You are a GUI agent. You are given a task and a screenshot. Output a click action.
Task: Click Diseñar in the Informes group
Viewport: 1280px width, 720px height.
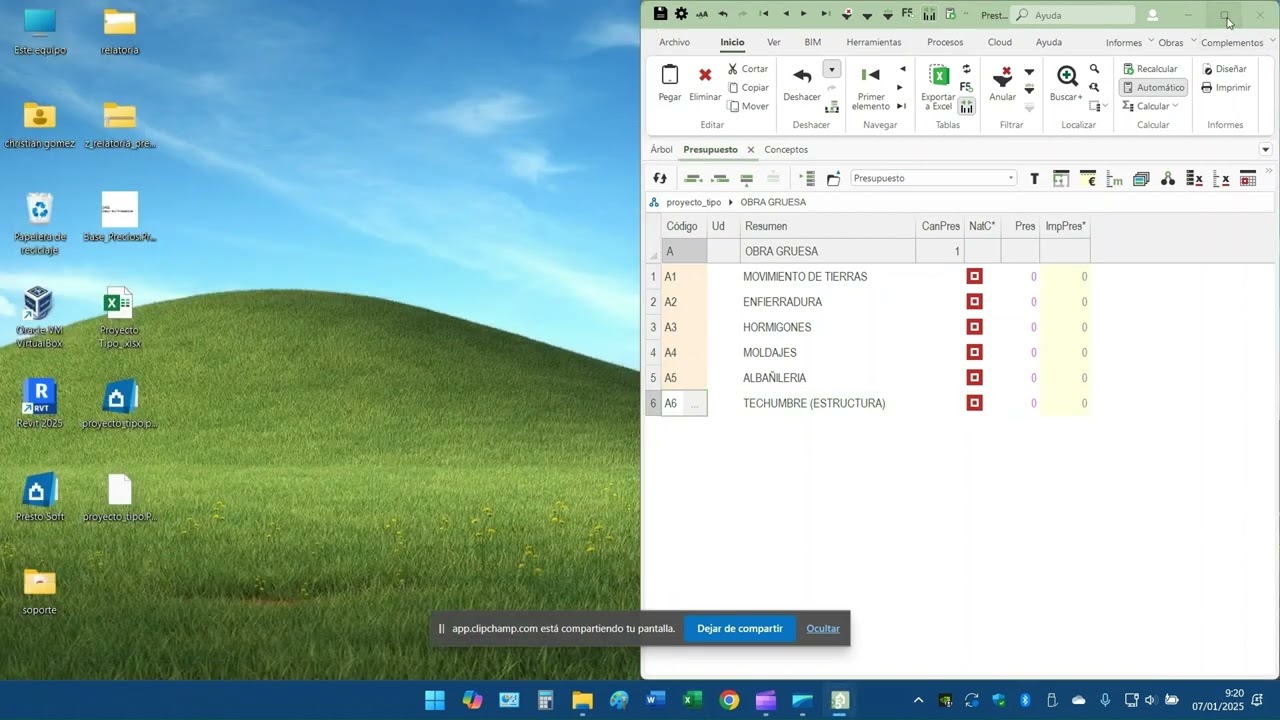click(1224, 69)
